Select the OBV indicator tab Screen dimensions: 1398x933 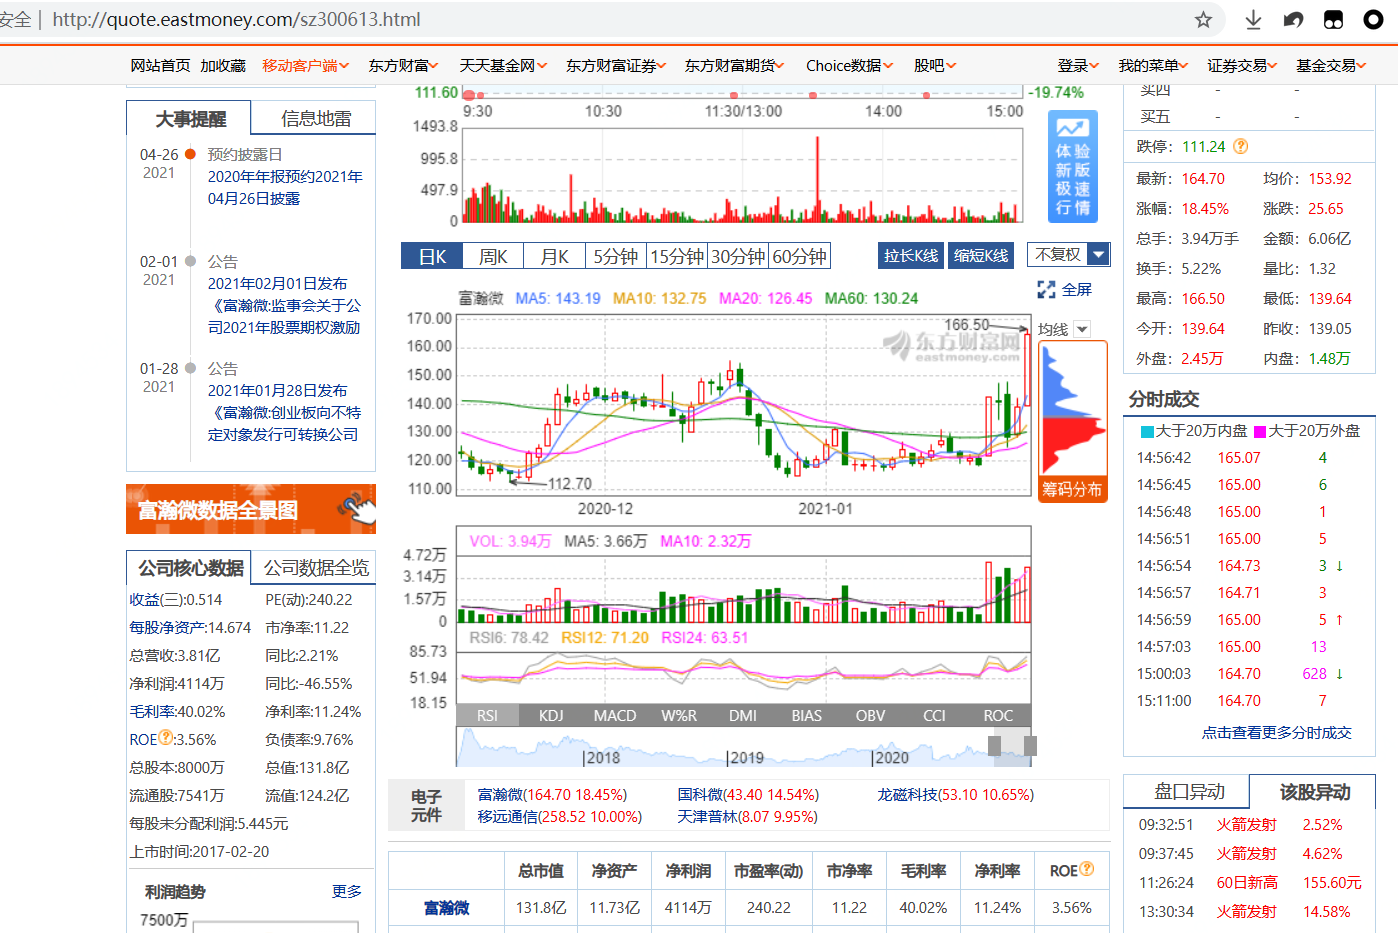(870, 716)
